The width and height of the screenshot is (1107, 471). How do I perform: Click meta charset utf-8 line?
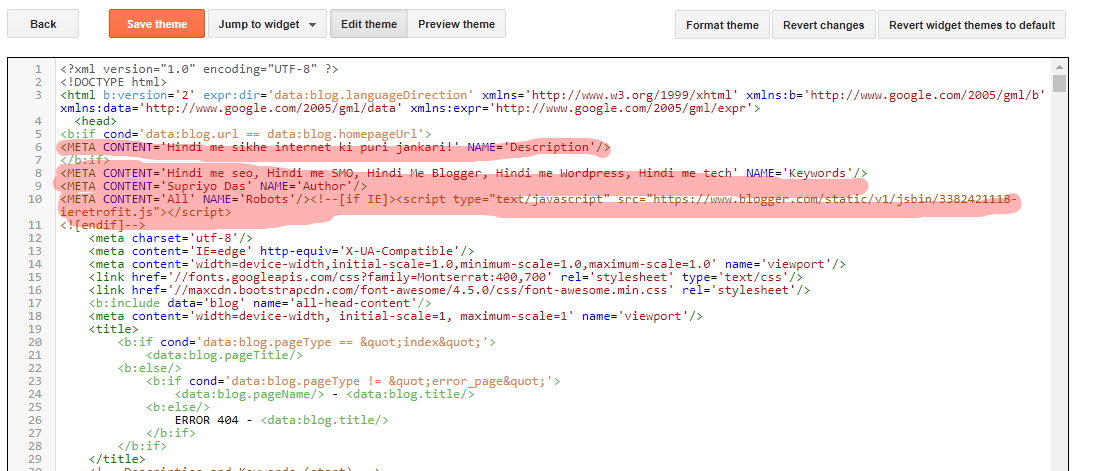(x=170, y=238)
